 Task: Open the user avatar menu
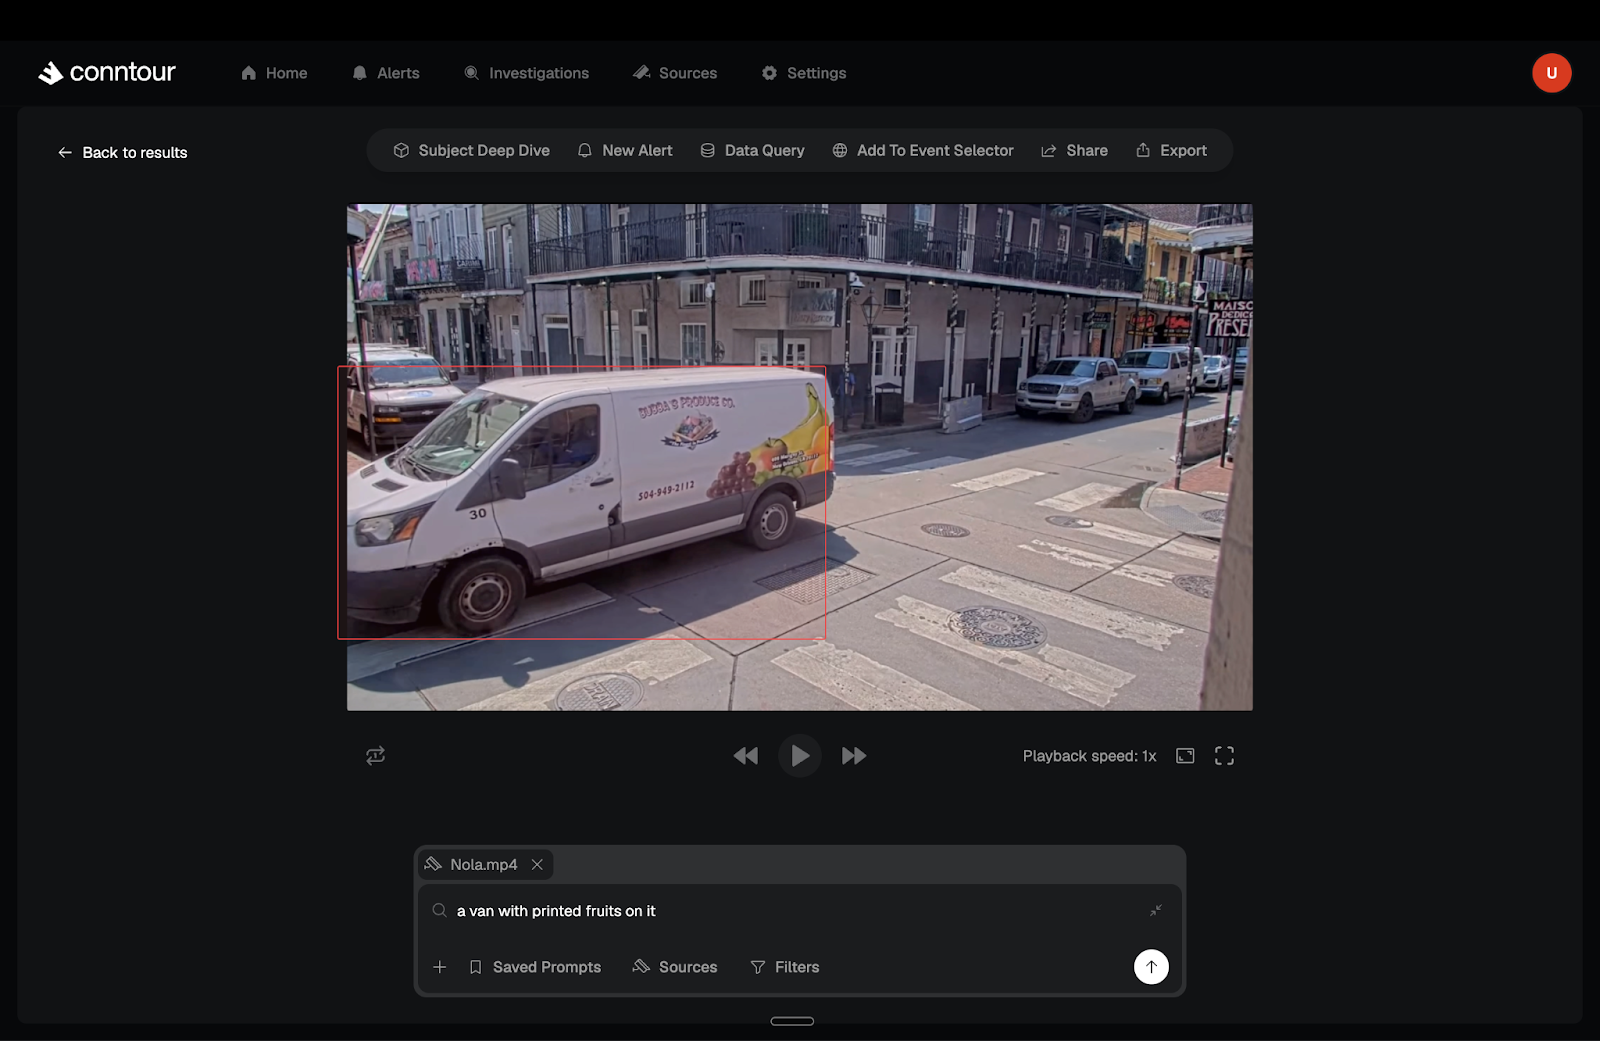[1551, 73]
